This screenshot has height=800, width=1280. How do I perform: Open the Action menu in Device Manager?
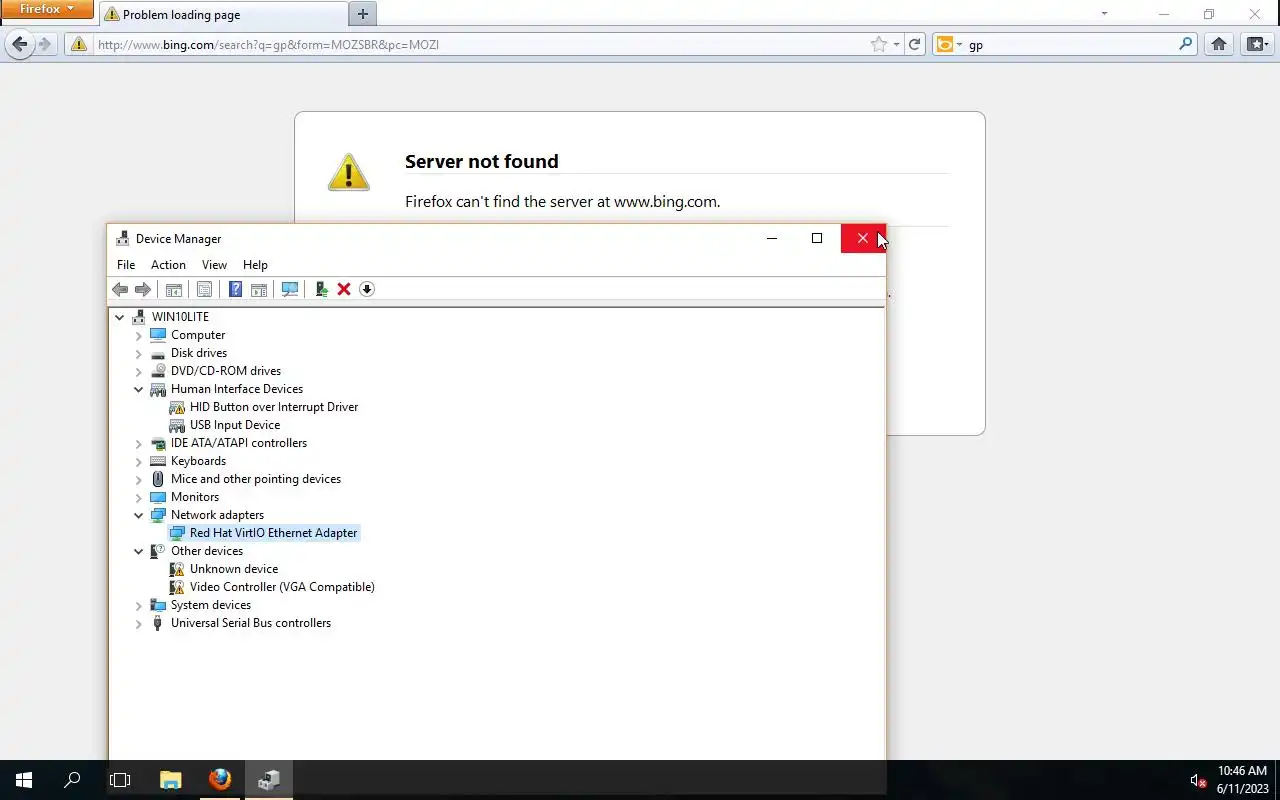pos(168,265)
